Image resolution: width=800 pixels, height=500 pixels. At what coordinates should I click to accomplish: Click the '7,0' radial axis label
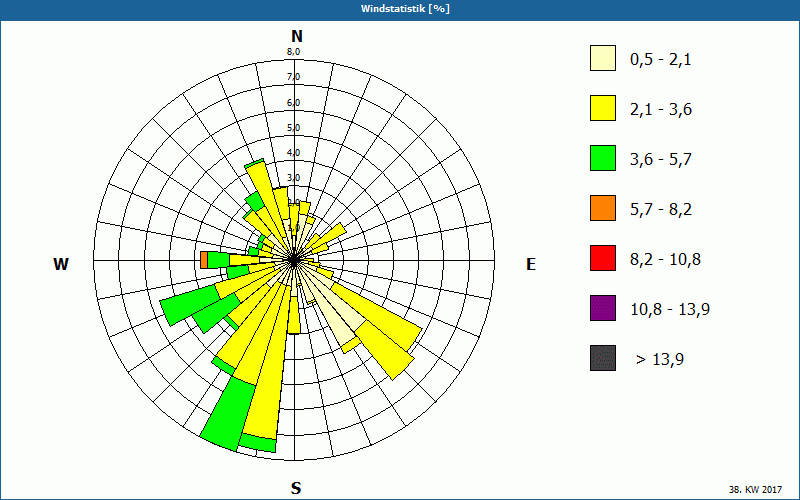pos(293,77)
